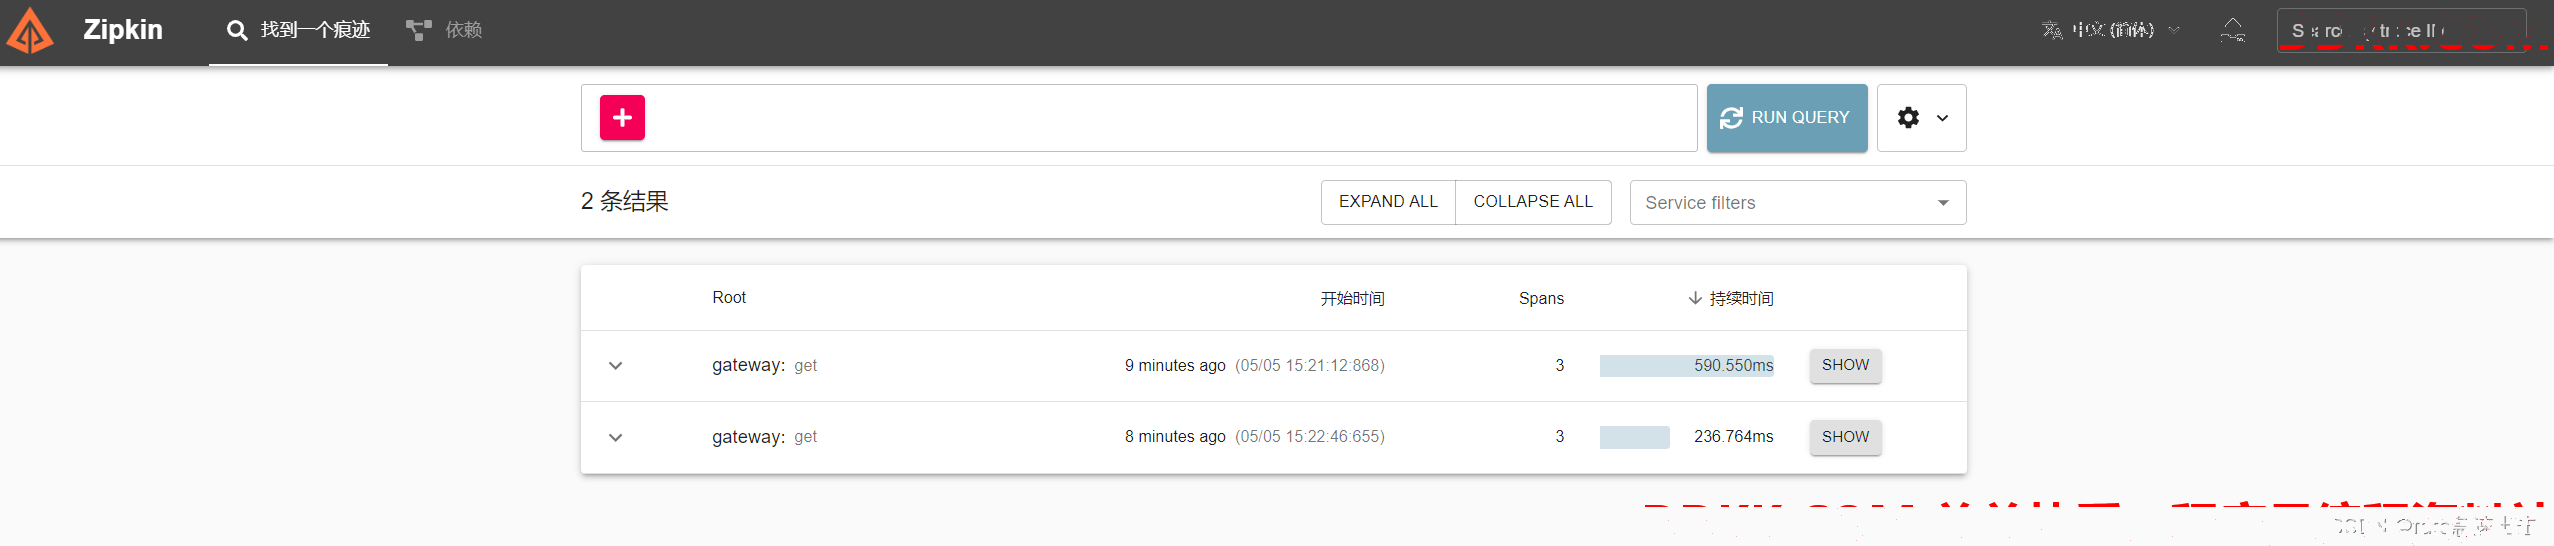Image resolution: width=2554 pixels, height=546 pixels.
Task: Switch to the 找到一个痕迹 tab
Action: pyautogui.click(x=298, y=31)
